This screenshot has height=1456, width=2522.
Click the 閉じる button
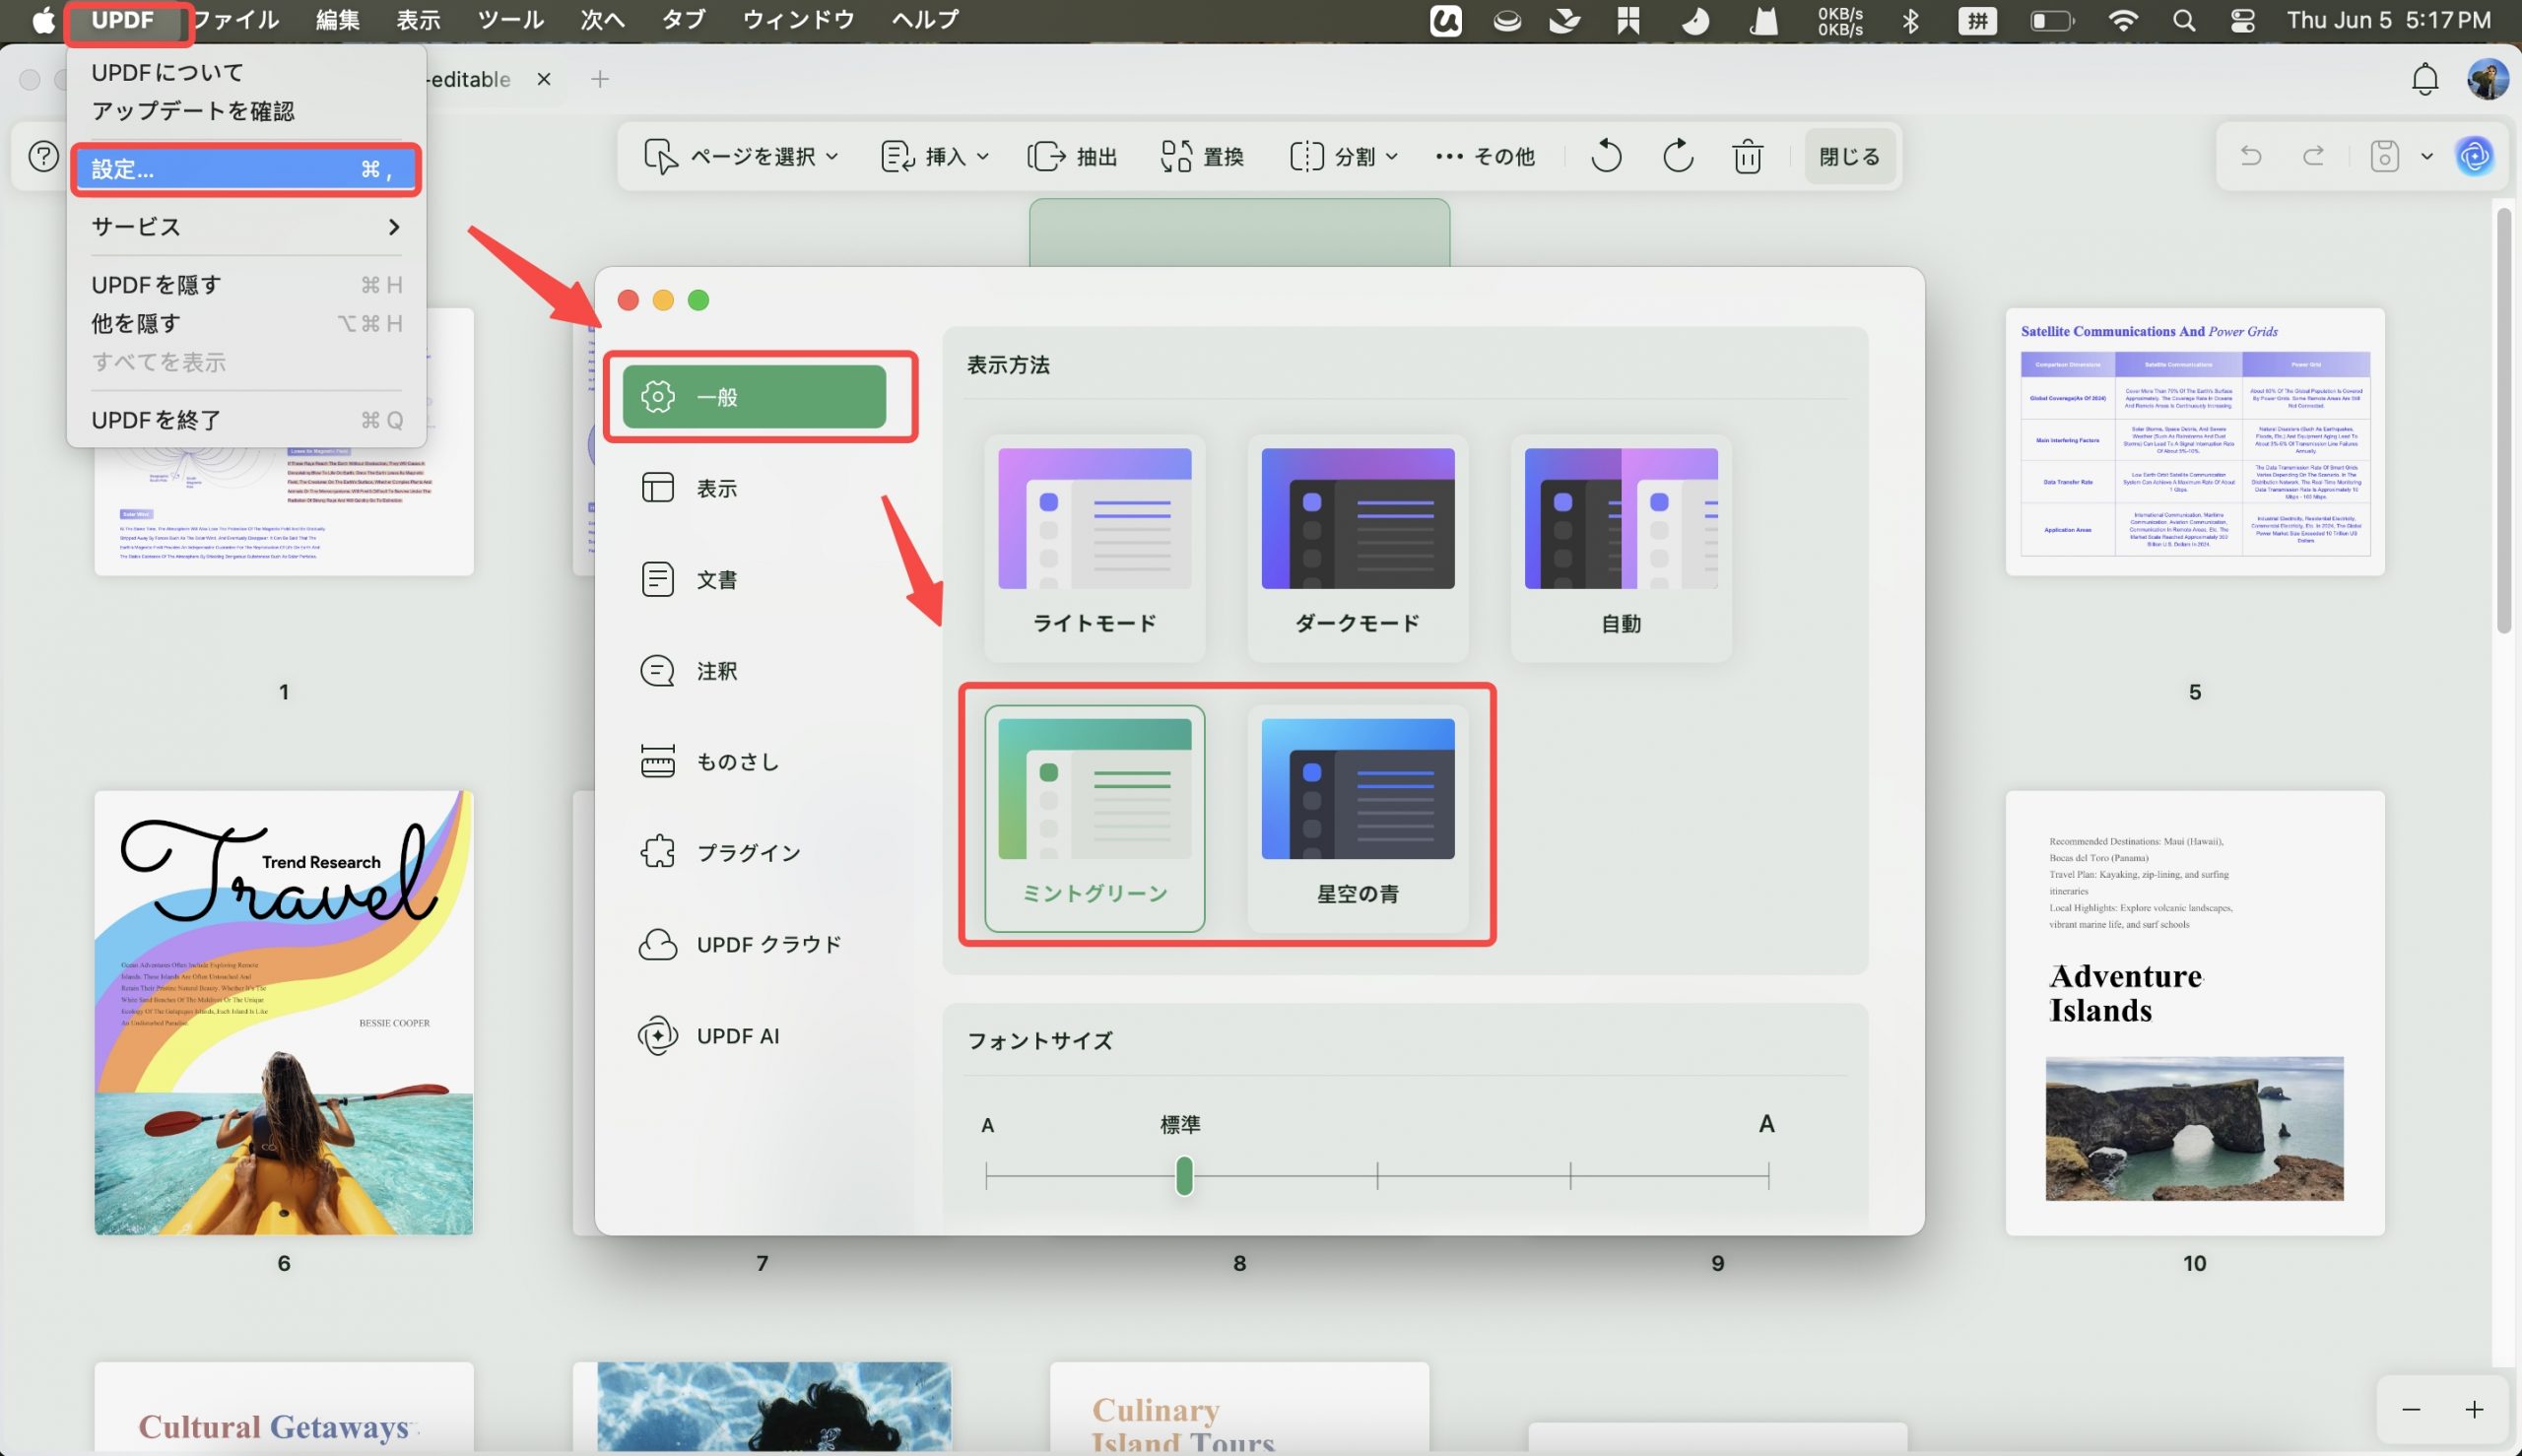[1849, 157]
